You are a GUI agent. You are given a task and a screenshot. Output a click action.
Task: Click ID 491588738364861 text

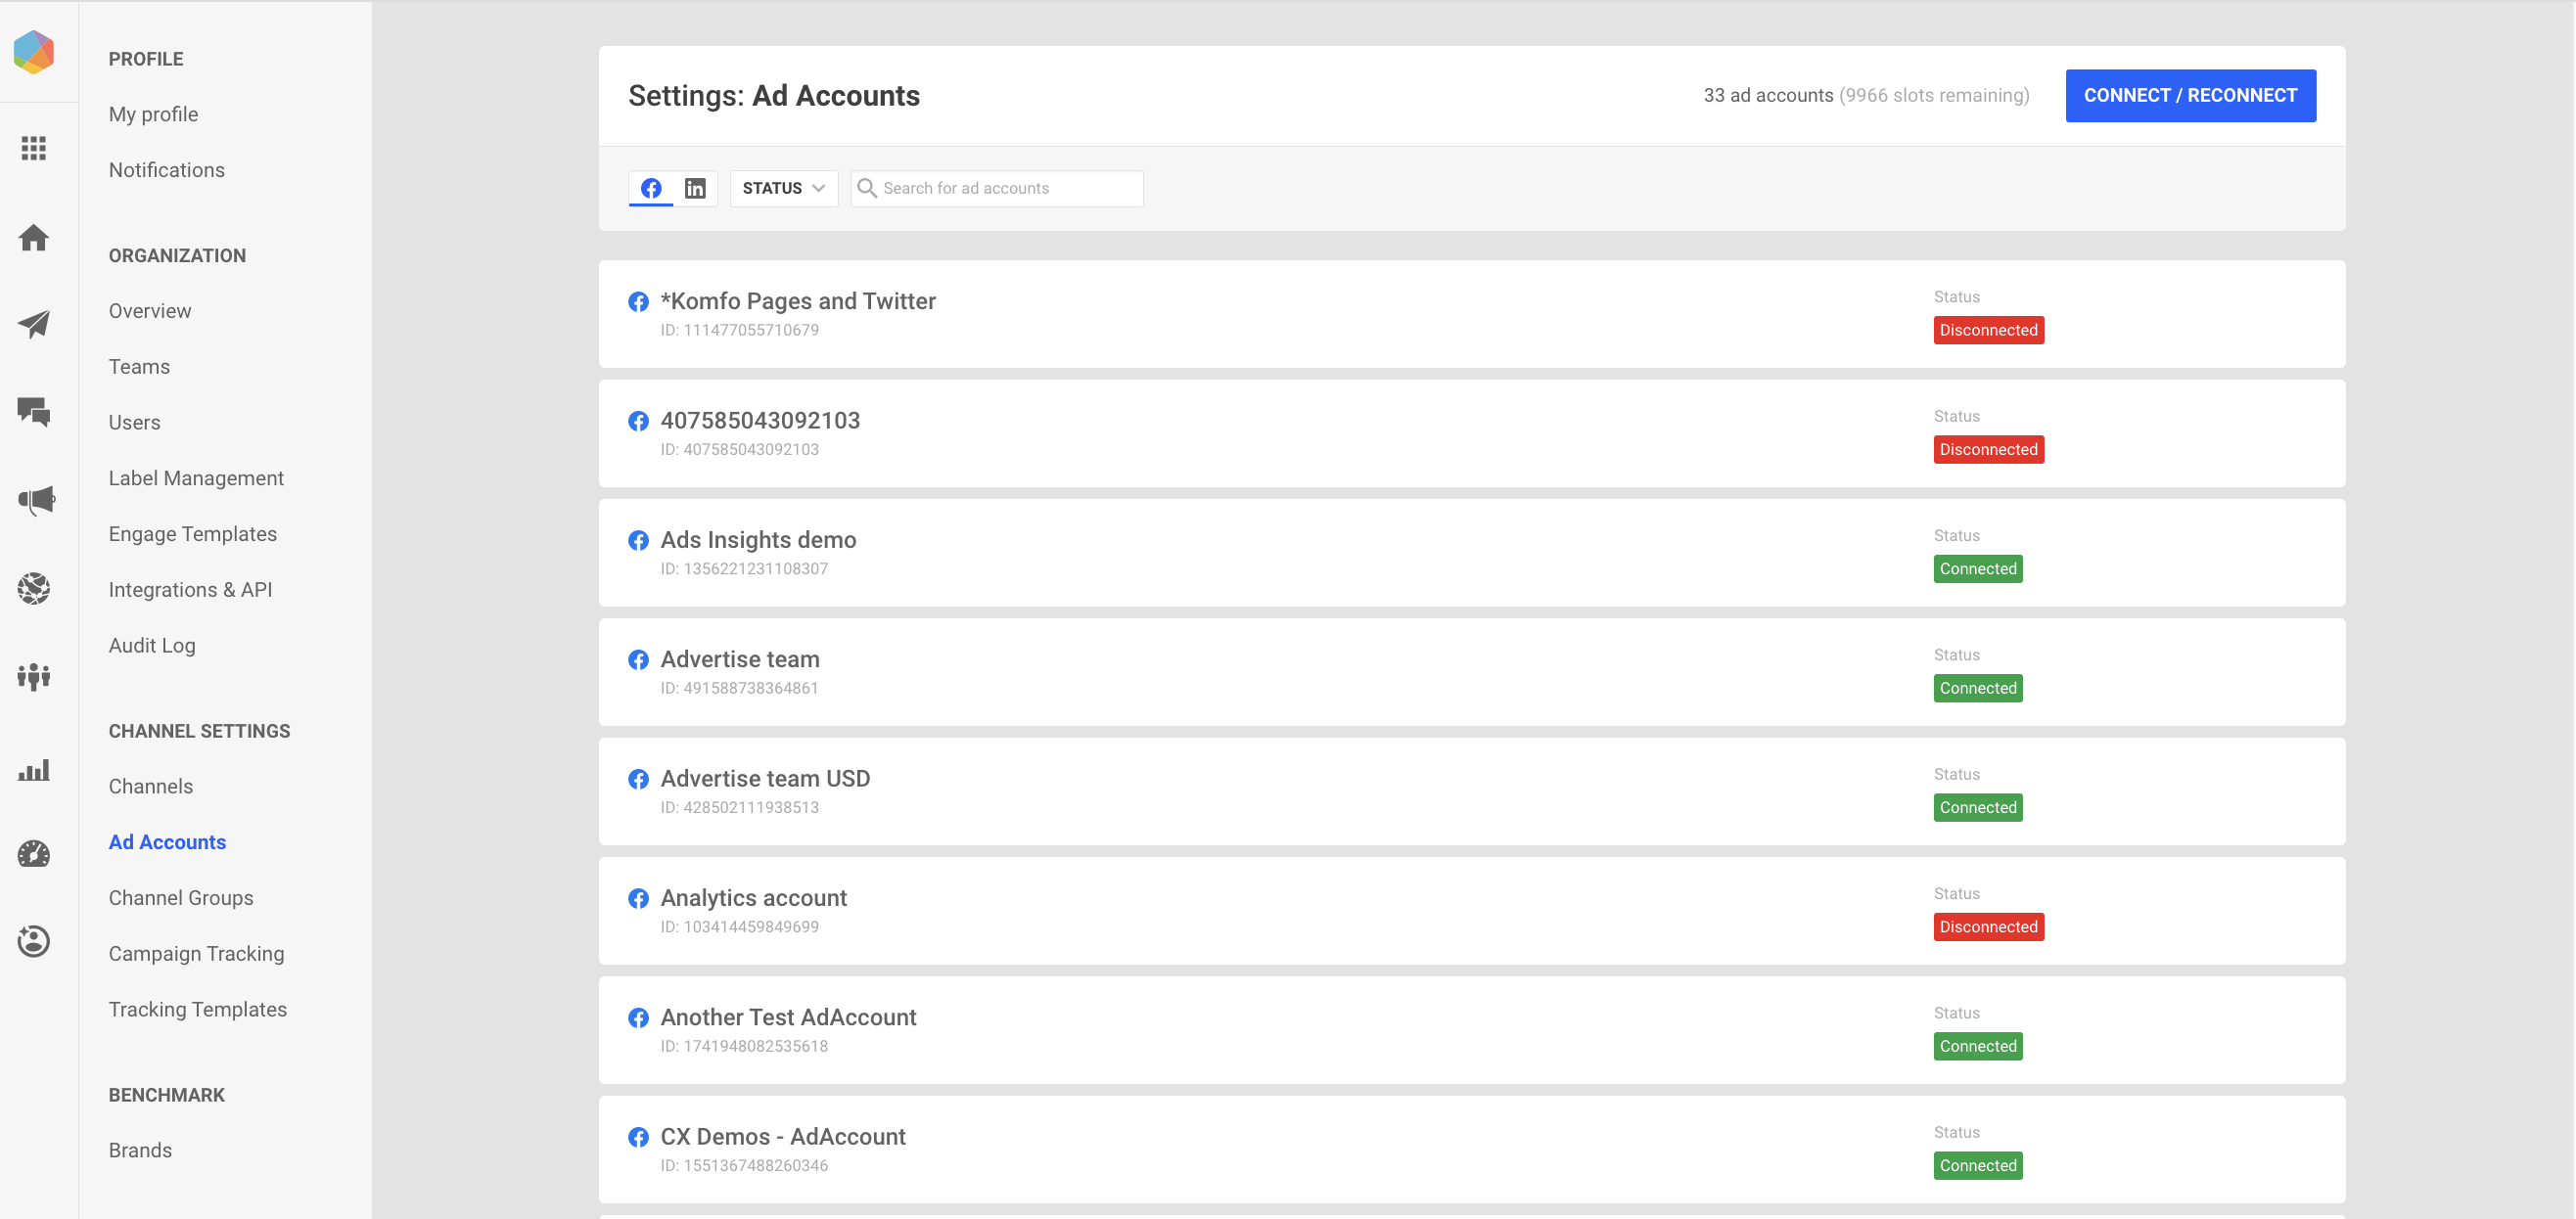click(x=739, y=688)
